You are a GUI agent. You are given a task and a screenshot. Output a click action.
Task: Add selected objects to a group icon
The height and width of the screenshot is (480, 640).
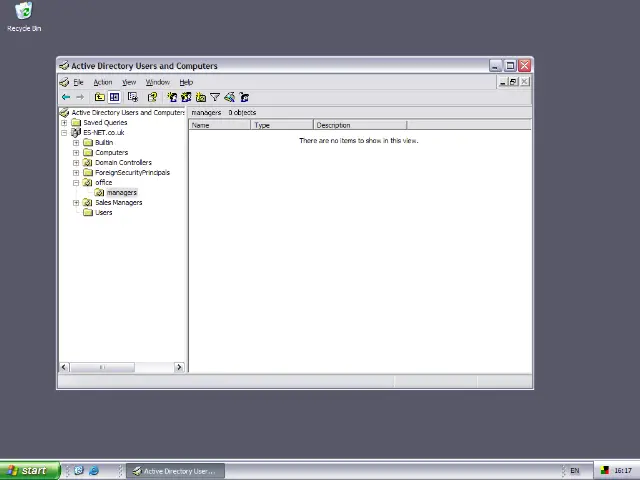click(x=244, y=97)
